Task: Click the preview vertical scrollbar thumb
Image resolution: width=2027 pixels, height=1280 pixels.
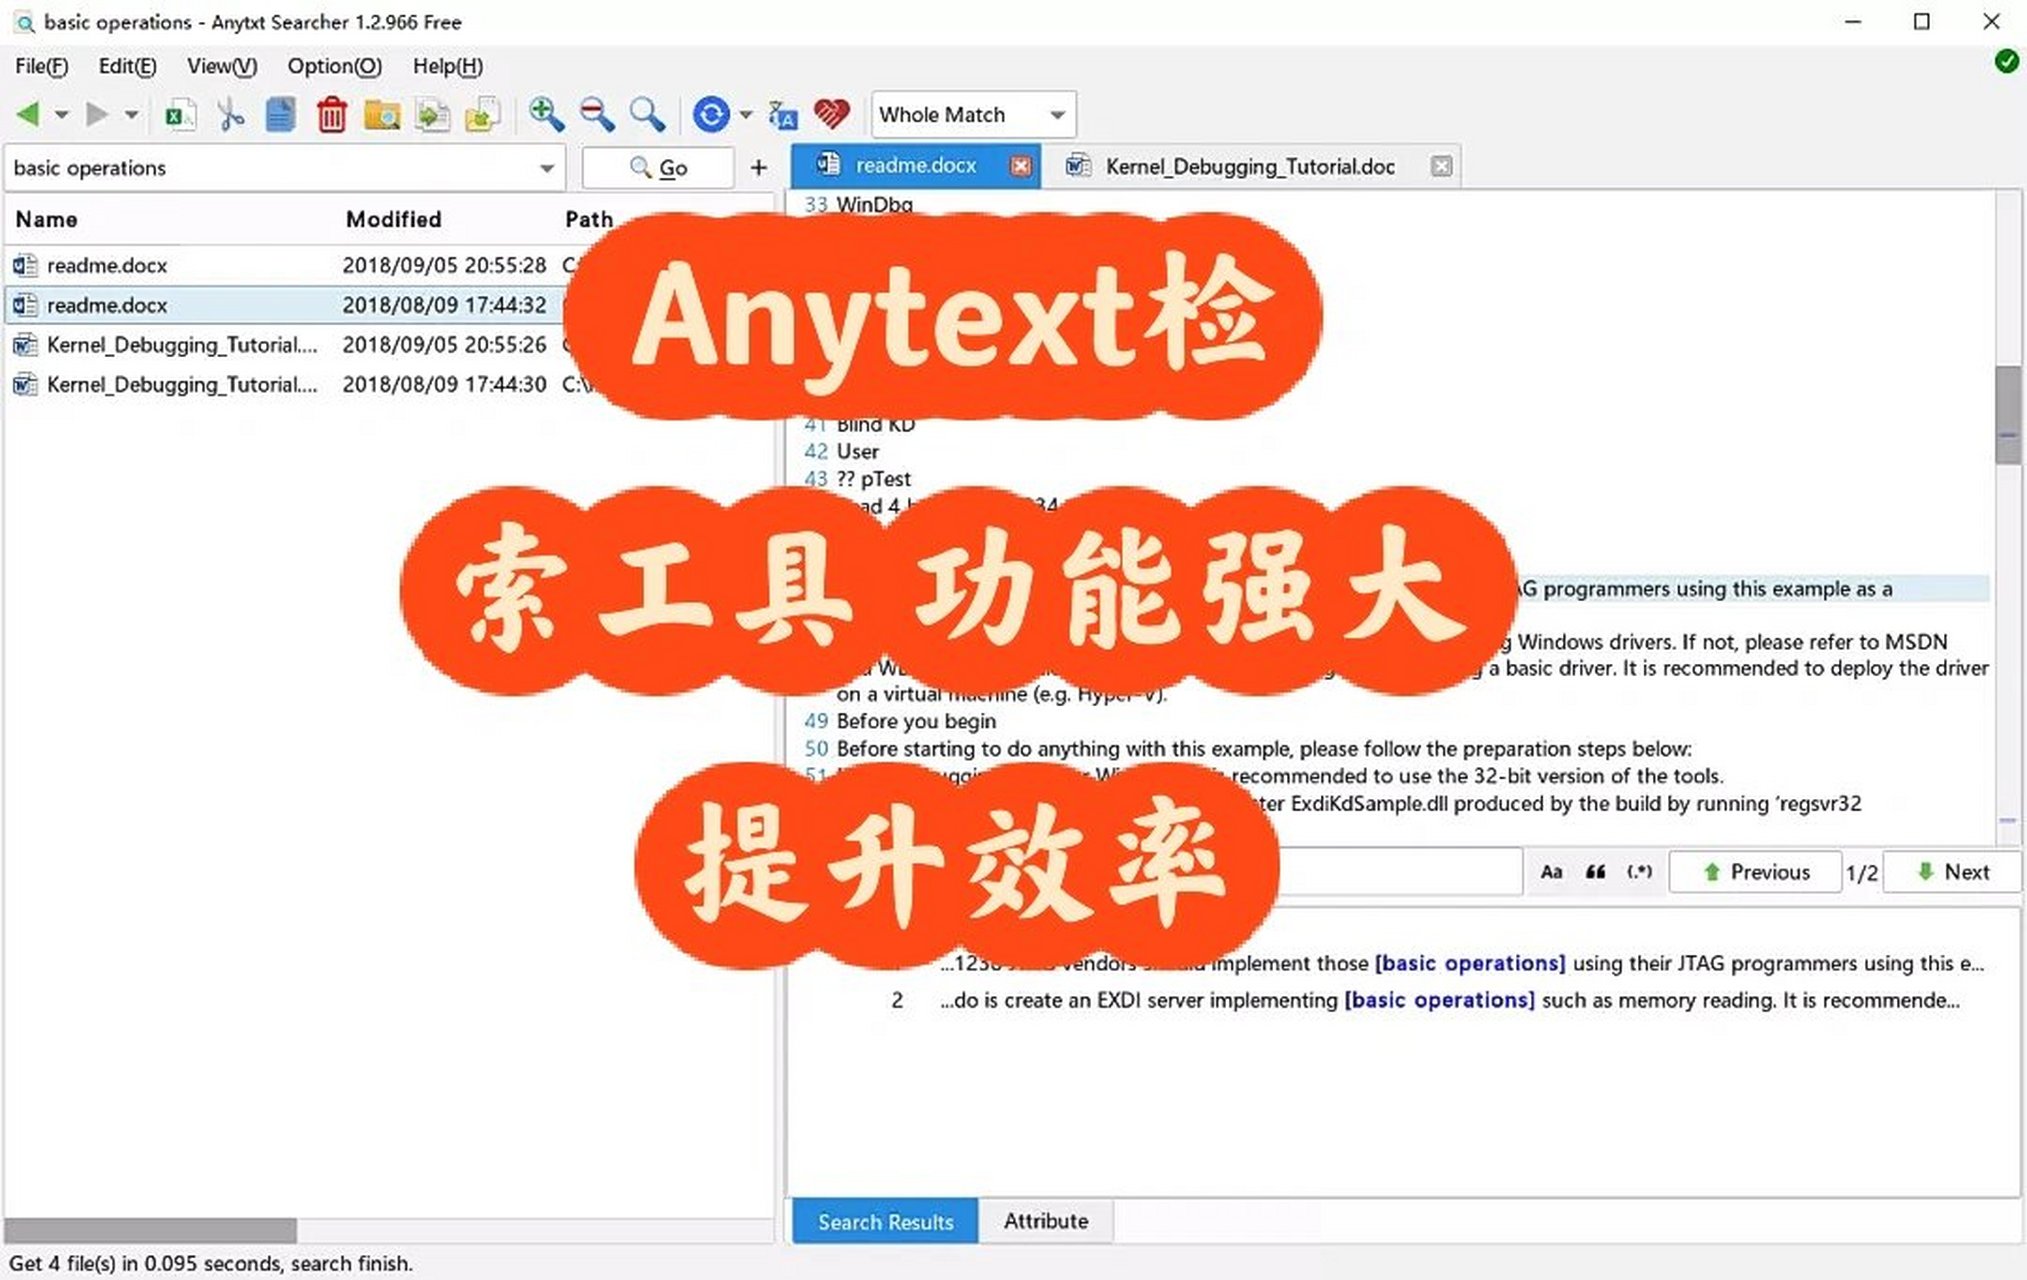Action: 2007,414
